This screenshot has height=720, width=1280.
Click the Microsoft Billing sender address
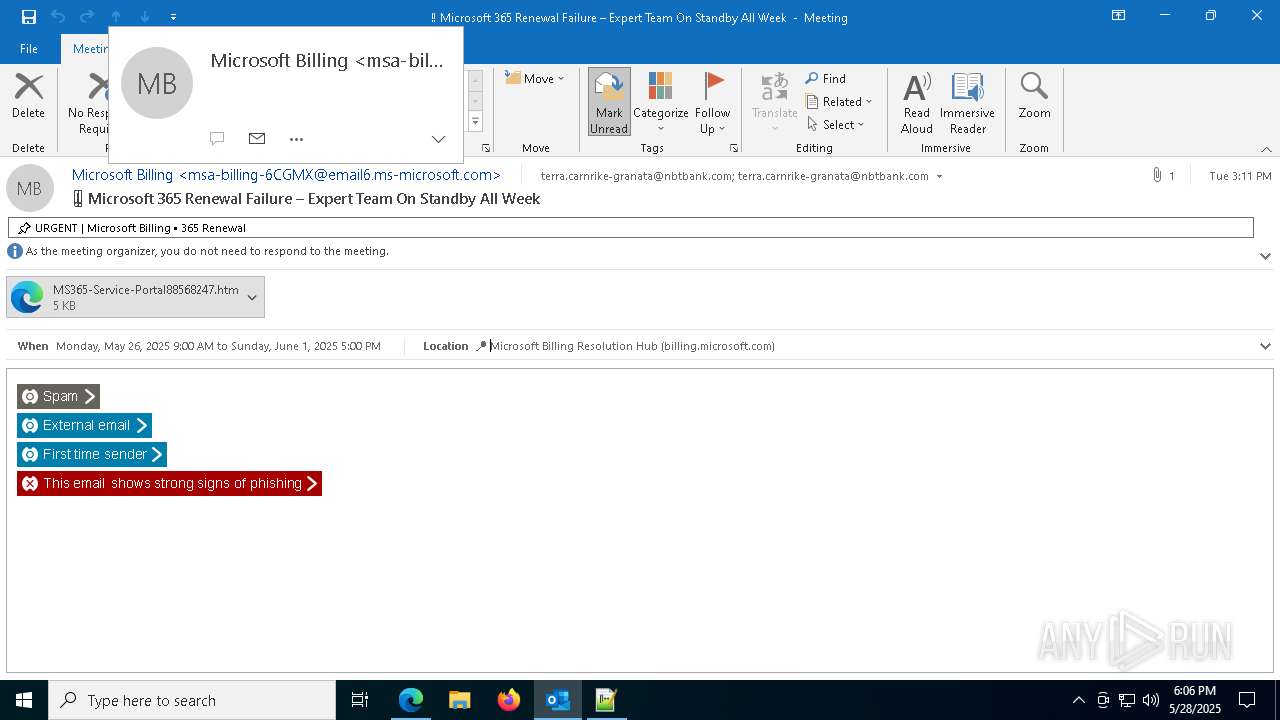[286, 175]
